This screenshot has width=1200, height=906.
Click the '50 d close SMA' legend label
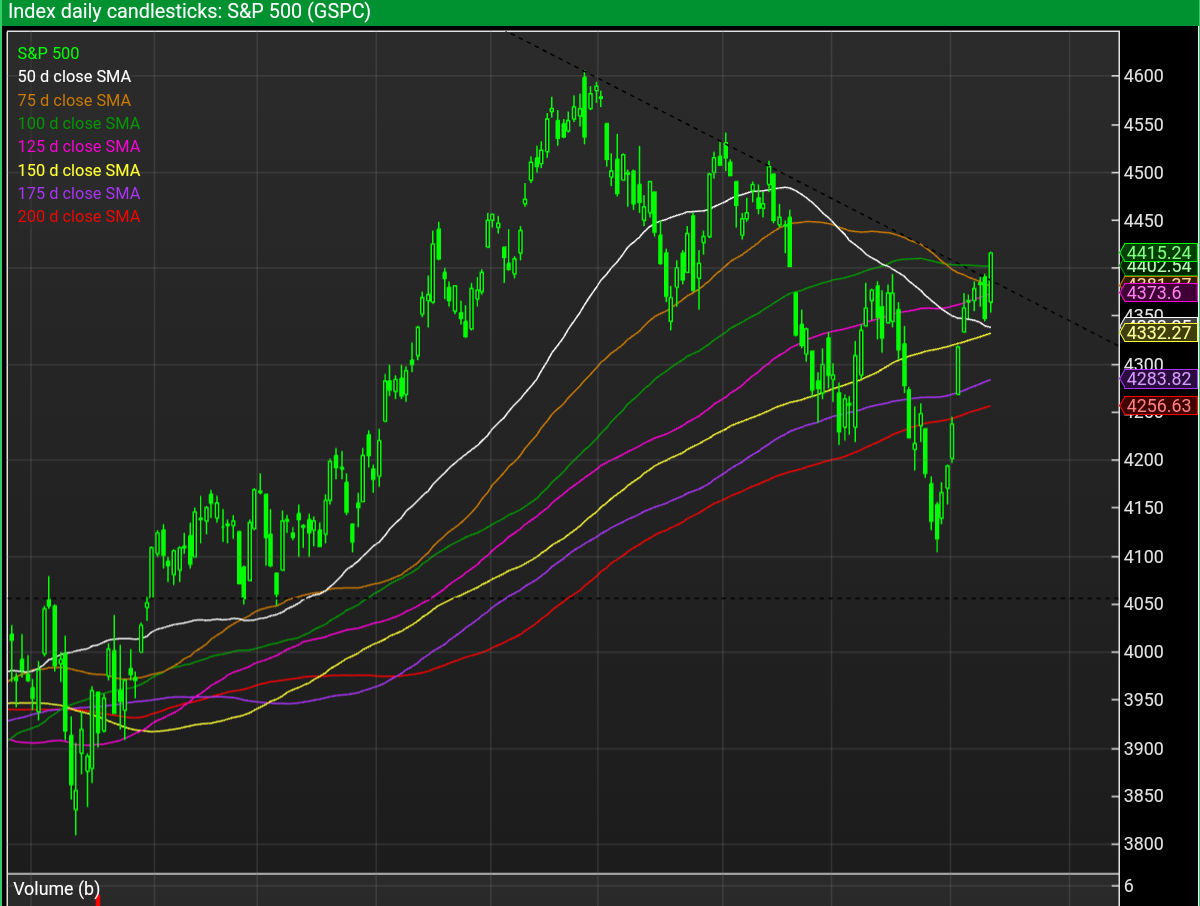pyautogui.click(x=74, y=76)
